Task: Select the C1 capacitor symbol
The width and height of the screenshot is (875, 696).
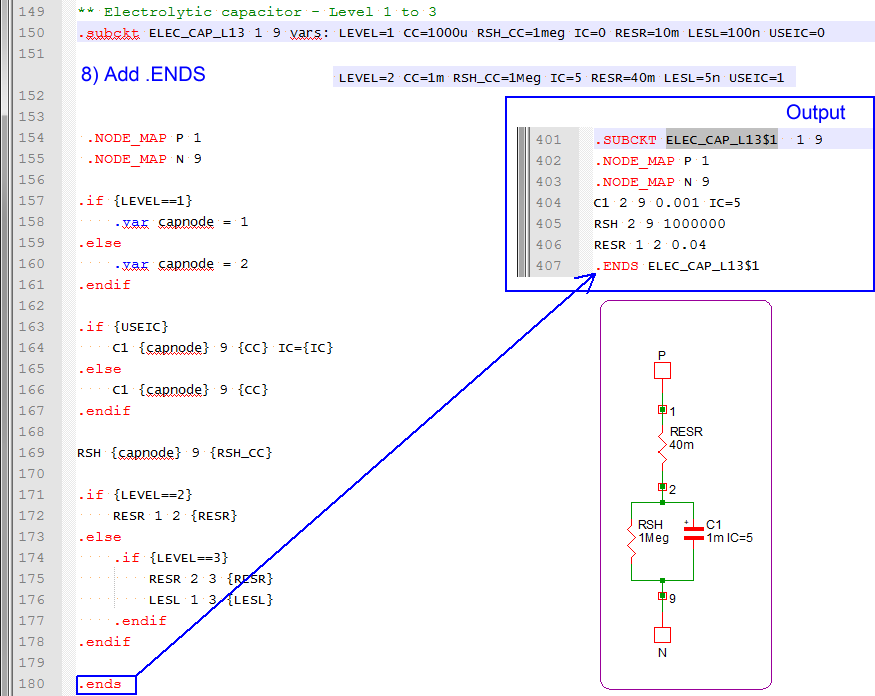Action: (x=692, y=535)
